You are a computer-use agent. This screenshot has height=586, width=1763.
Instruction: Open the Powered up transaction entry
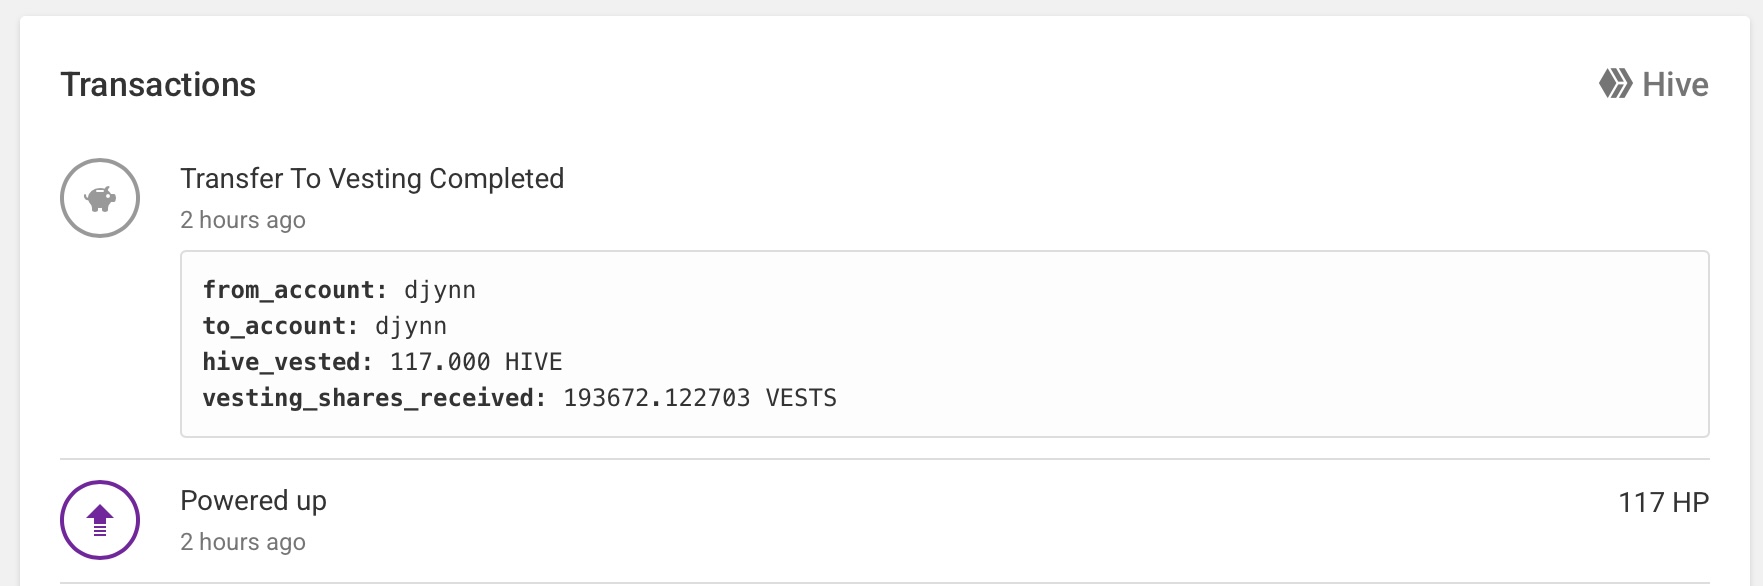(x=253, y=501)
